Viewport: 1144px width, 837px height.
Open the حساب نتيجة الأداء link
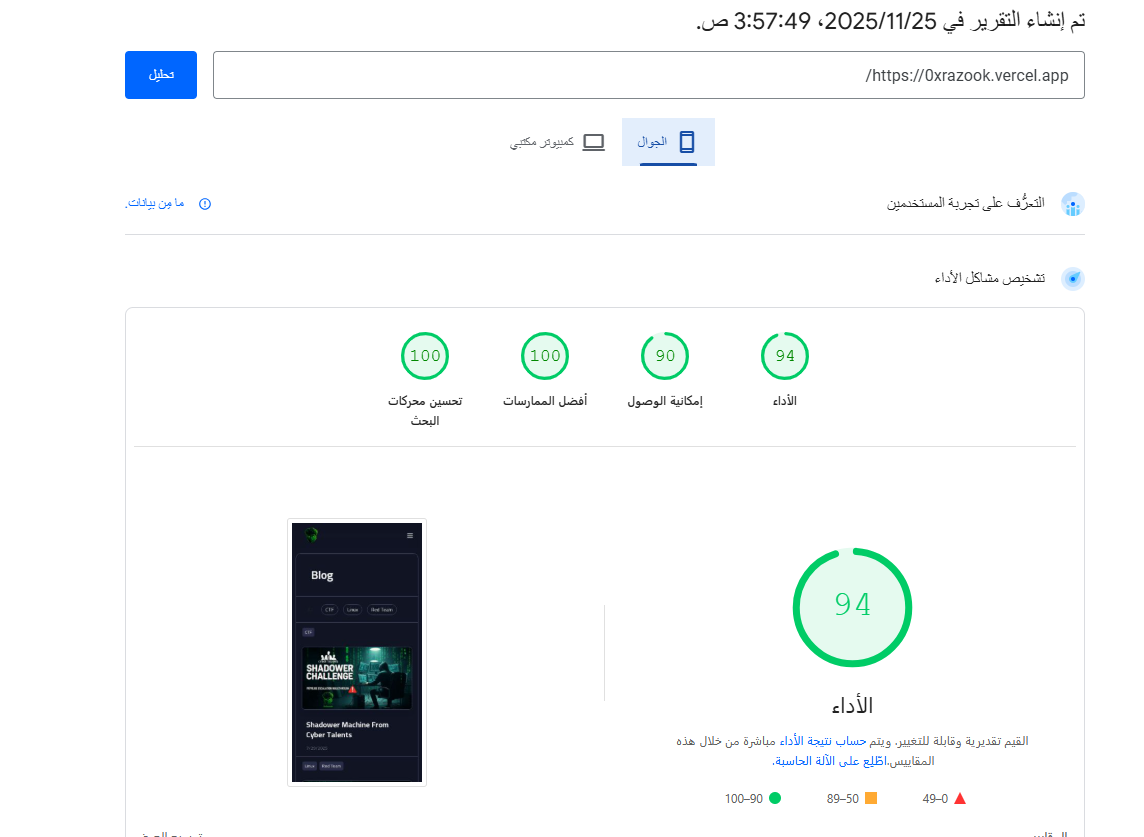coord(823,741)
